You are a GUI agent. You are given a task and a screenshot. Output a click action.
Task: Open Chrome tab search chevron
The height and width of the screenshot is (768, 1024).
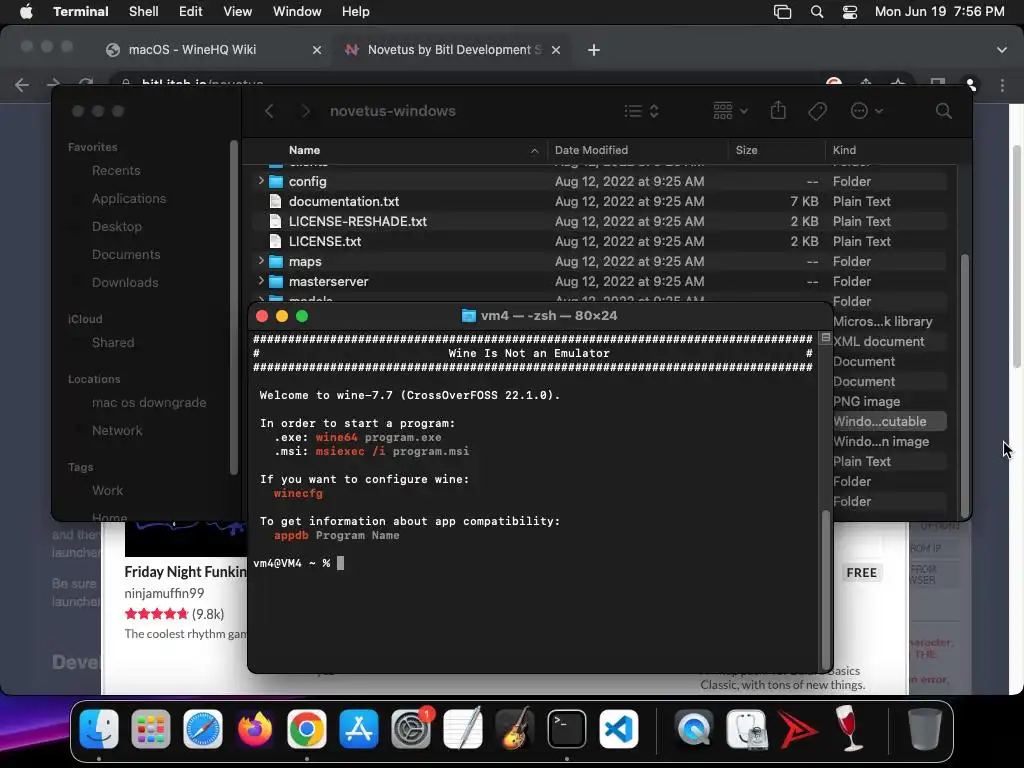(1001, 50)
